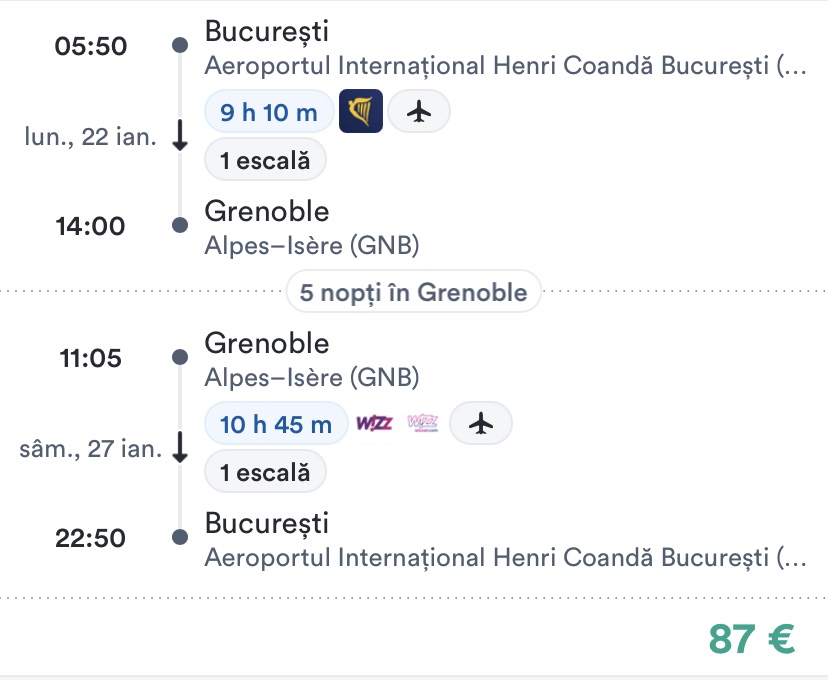This screenshot has height=680, width=828.
Task: Click the 11:05 return departure time
Action: [x=91, y=358]
